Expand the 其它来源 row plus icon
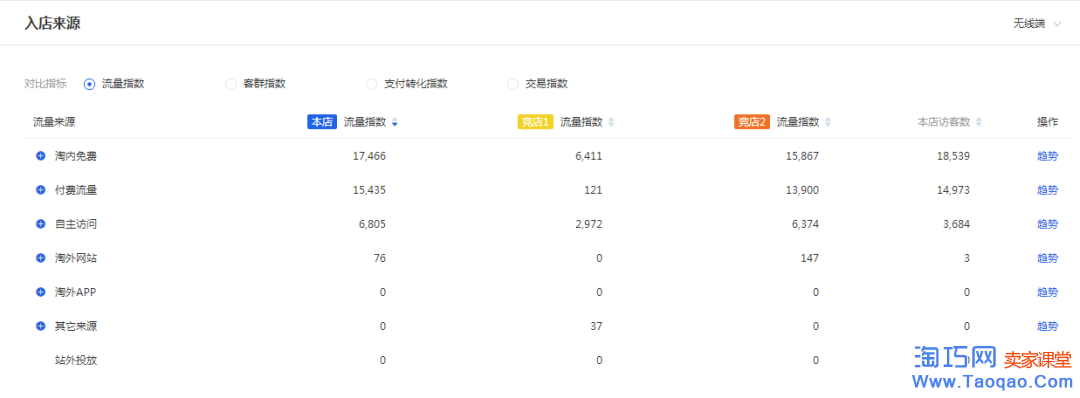Viewport: 1080px width, 398px height. 41,326
